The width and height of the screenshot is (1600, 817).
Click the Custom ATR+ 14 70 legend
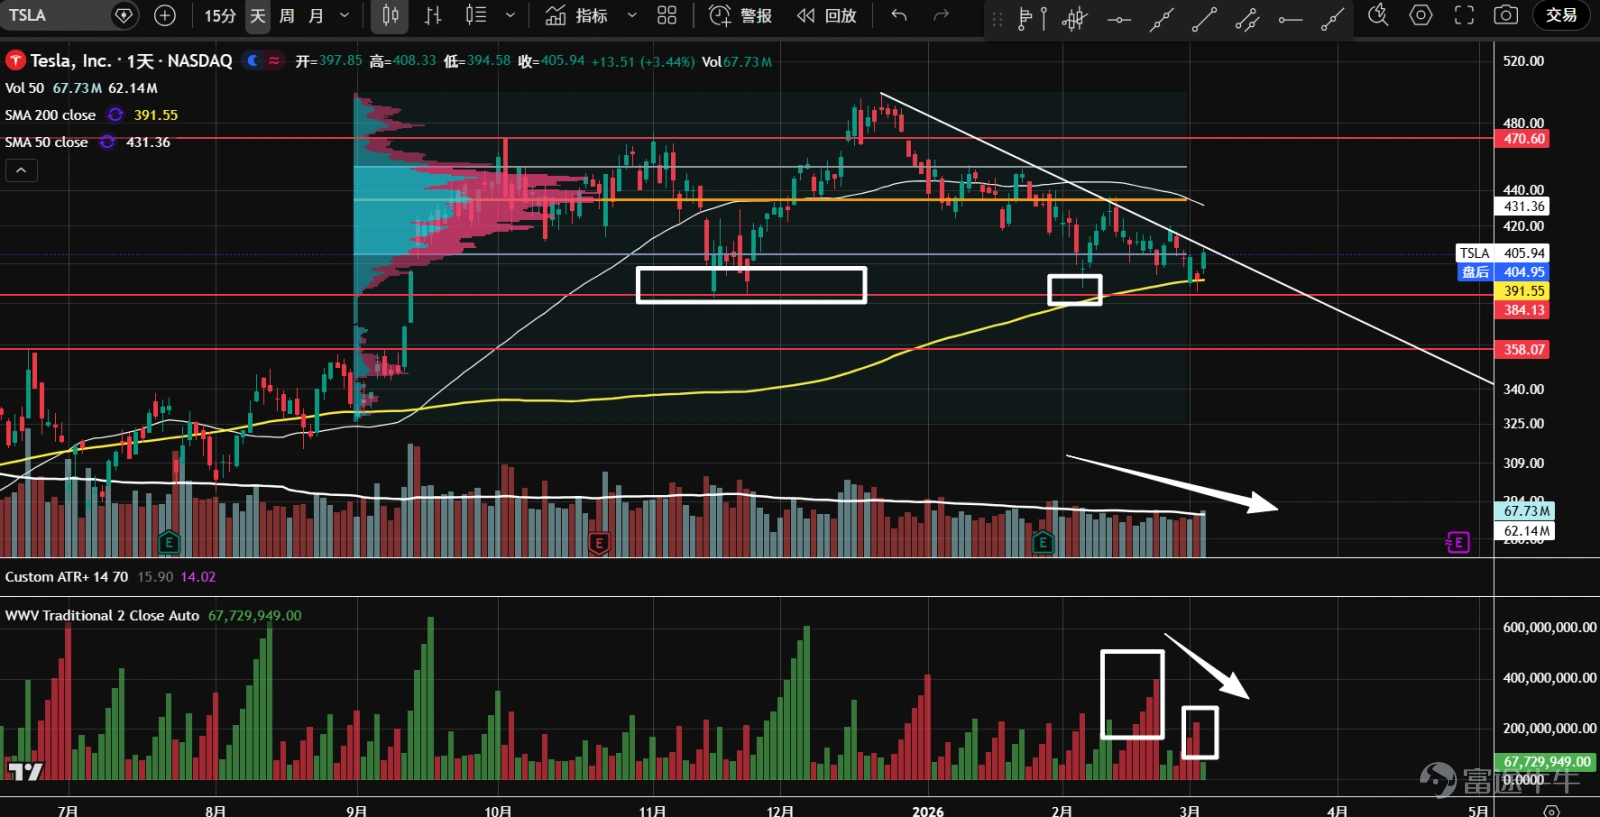coord(66,577)
